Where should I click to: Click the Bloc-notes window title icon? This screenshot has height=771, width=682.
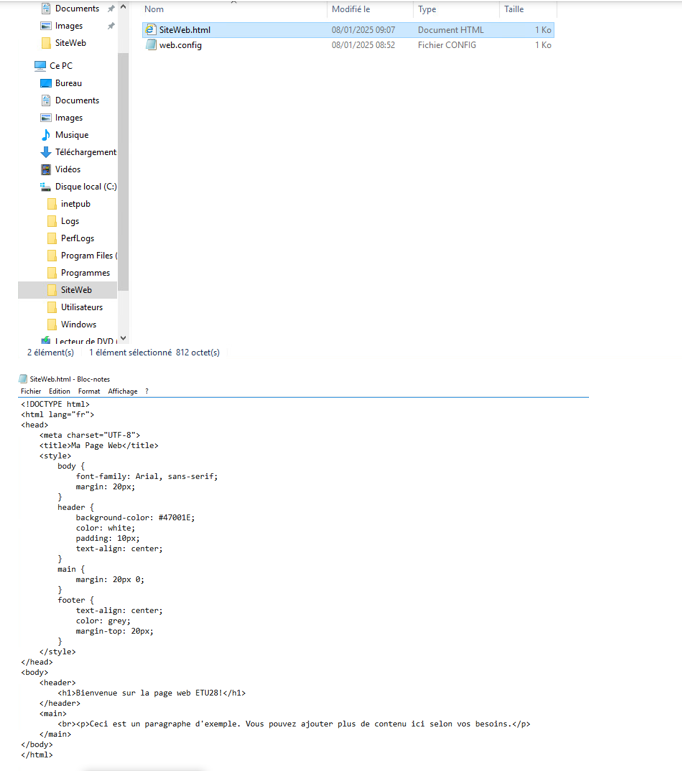pos(23,379)
